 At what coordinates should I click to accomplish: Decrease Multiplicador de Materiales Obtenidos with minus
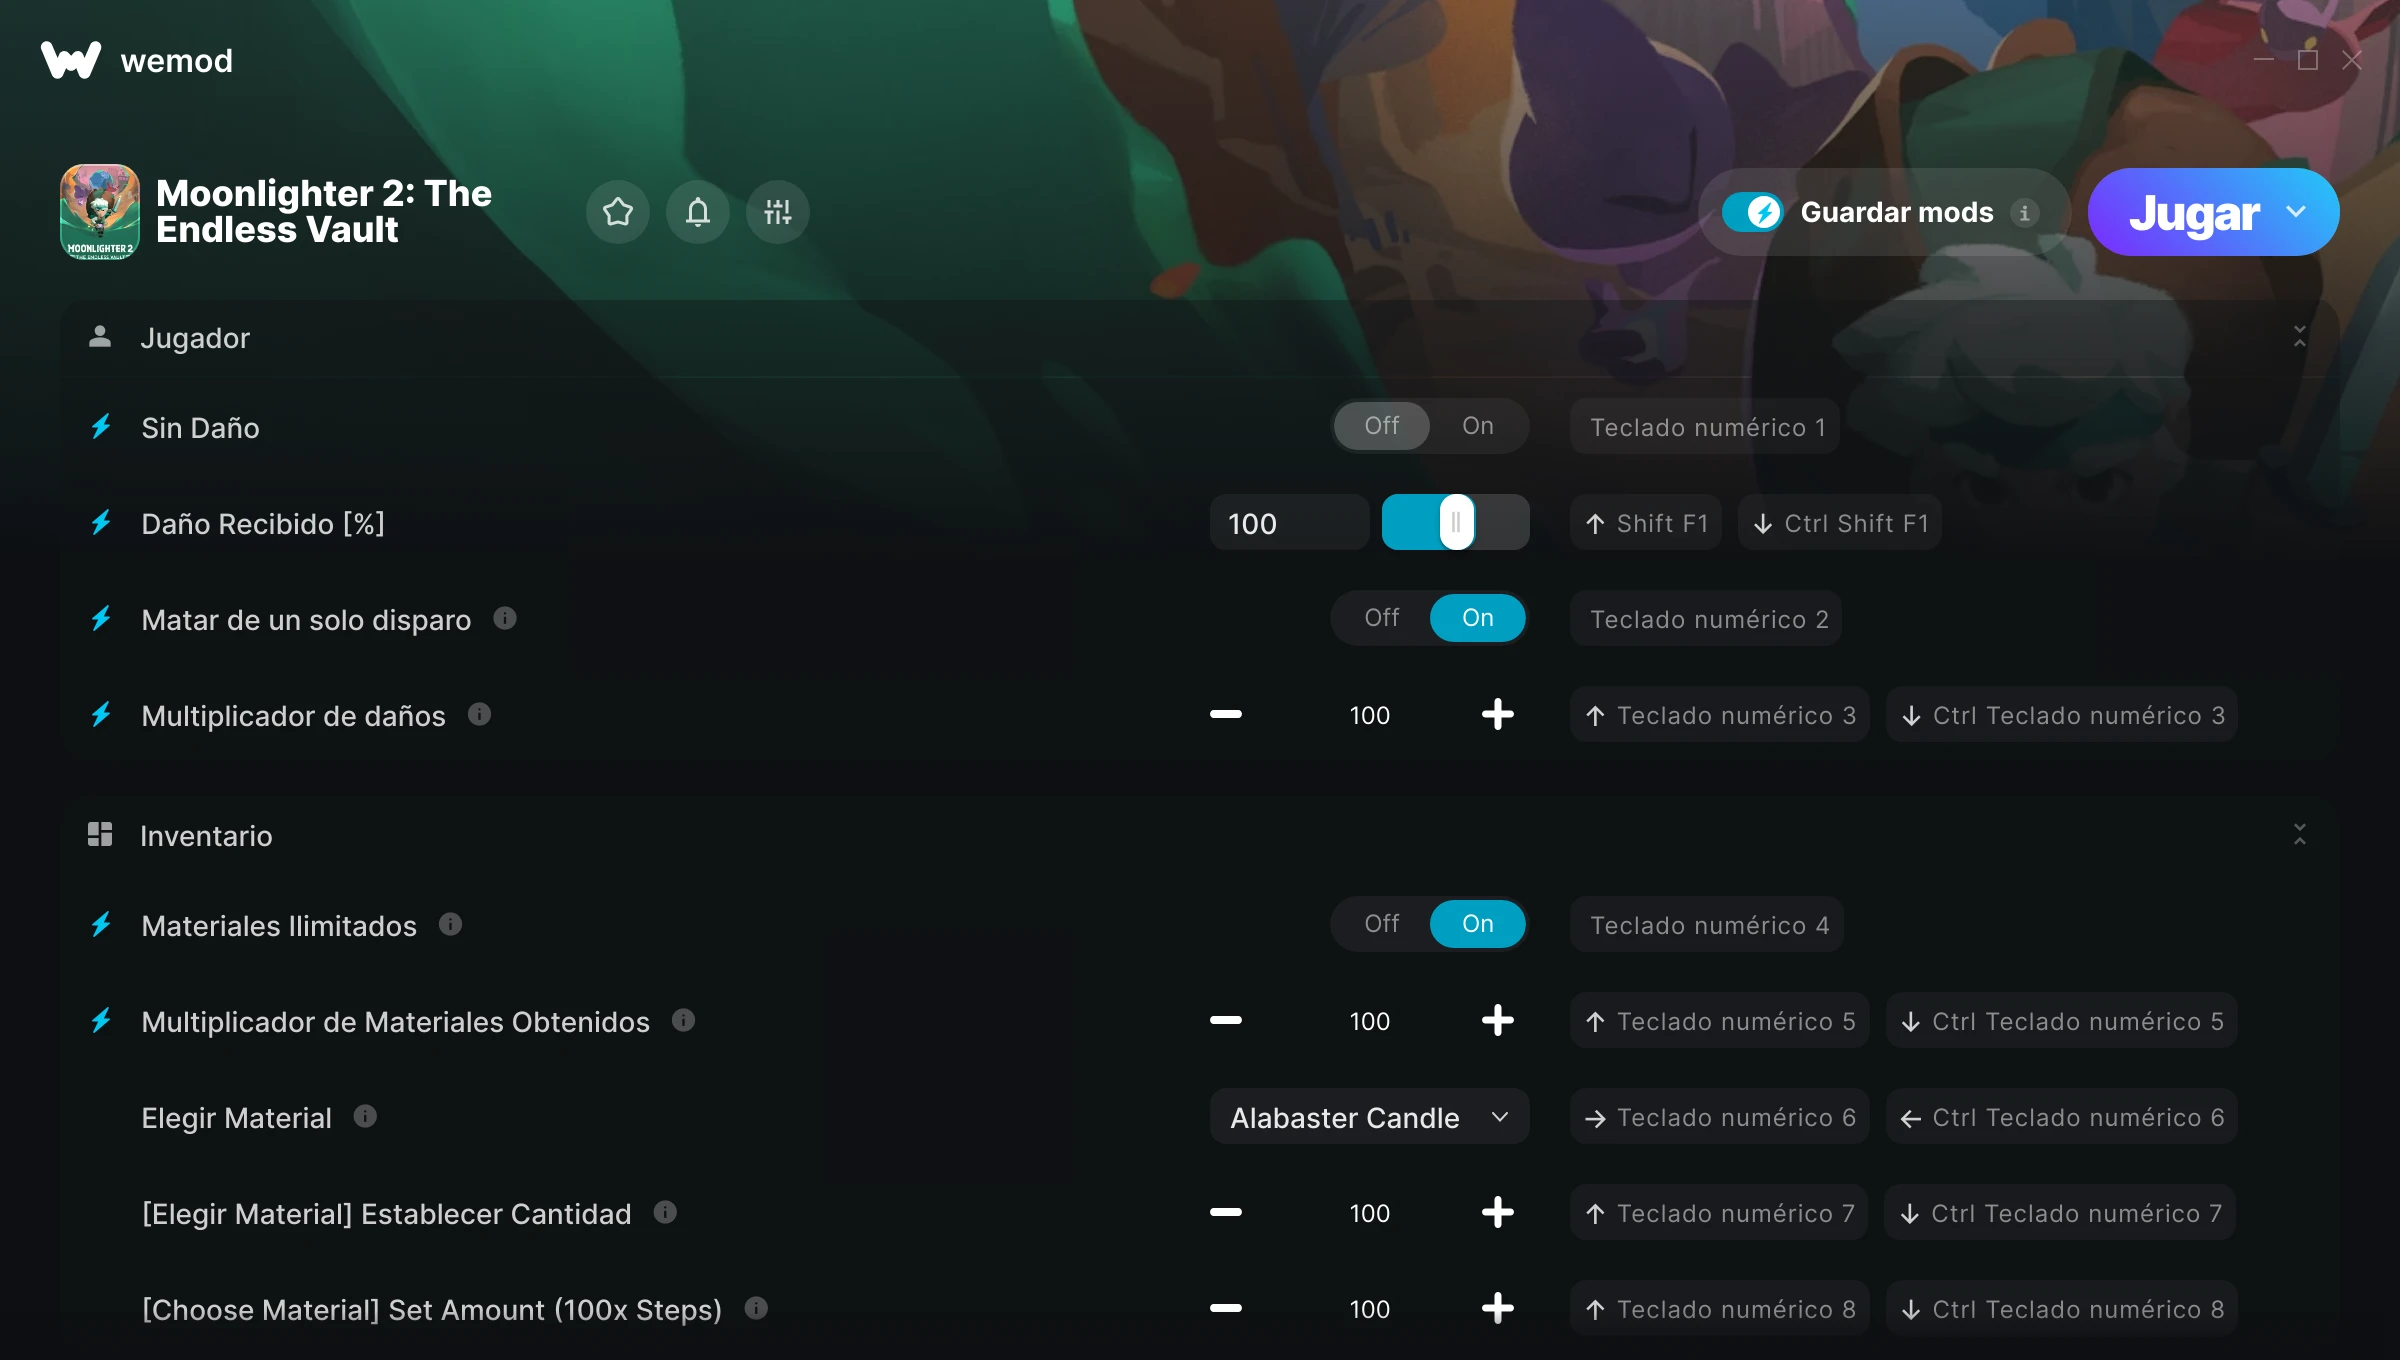click(1226, 1021)
